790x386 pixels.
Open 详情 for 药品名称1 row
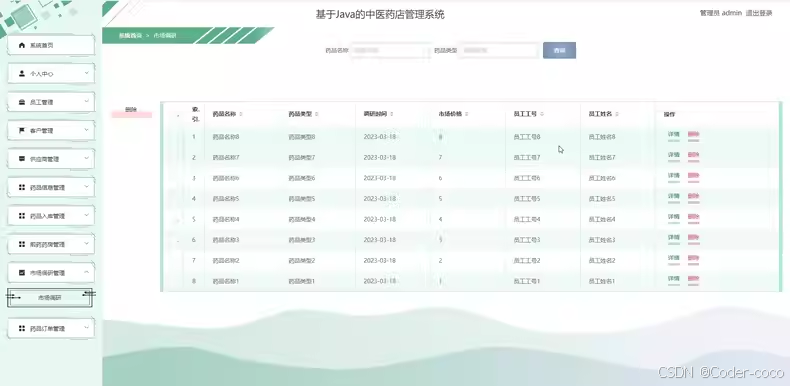[674, 279]
